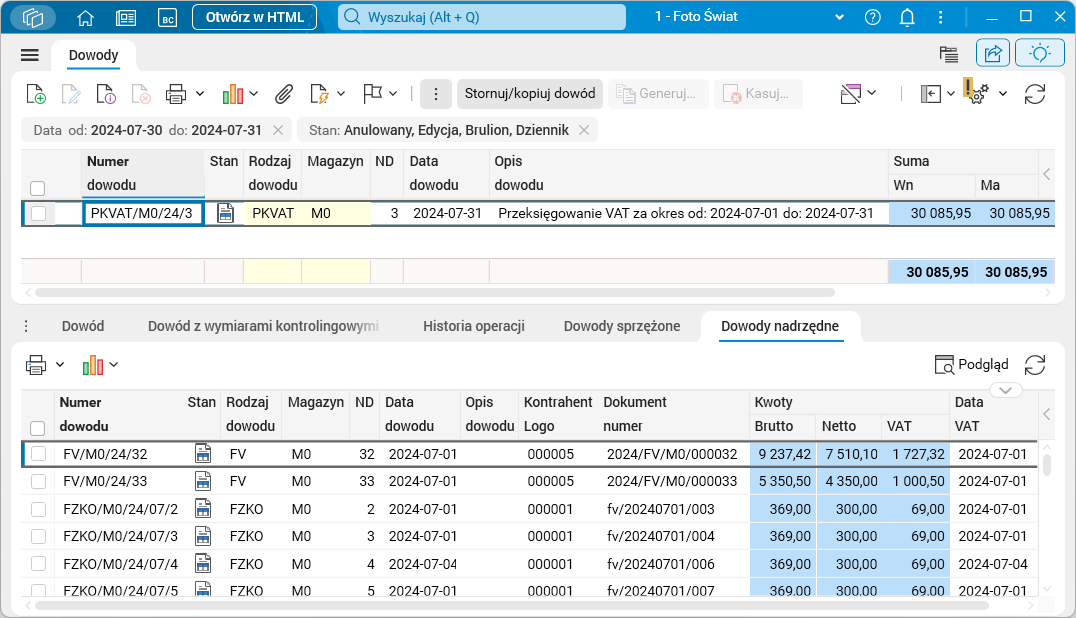The image size is (1076, 618).
Task: Switch to the Historia operacji tab
Action: [473, 326]
